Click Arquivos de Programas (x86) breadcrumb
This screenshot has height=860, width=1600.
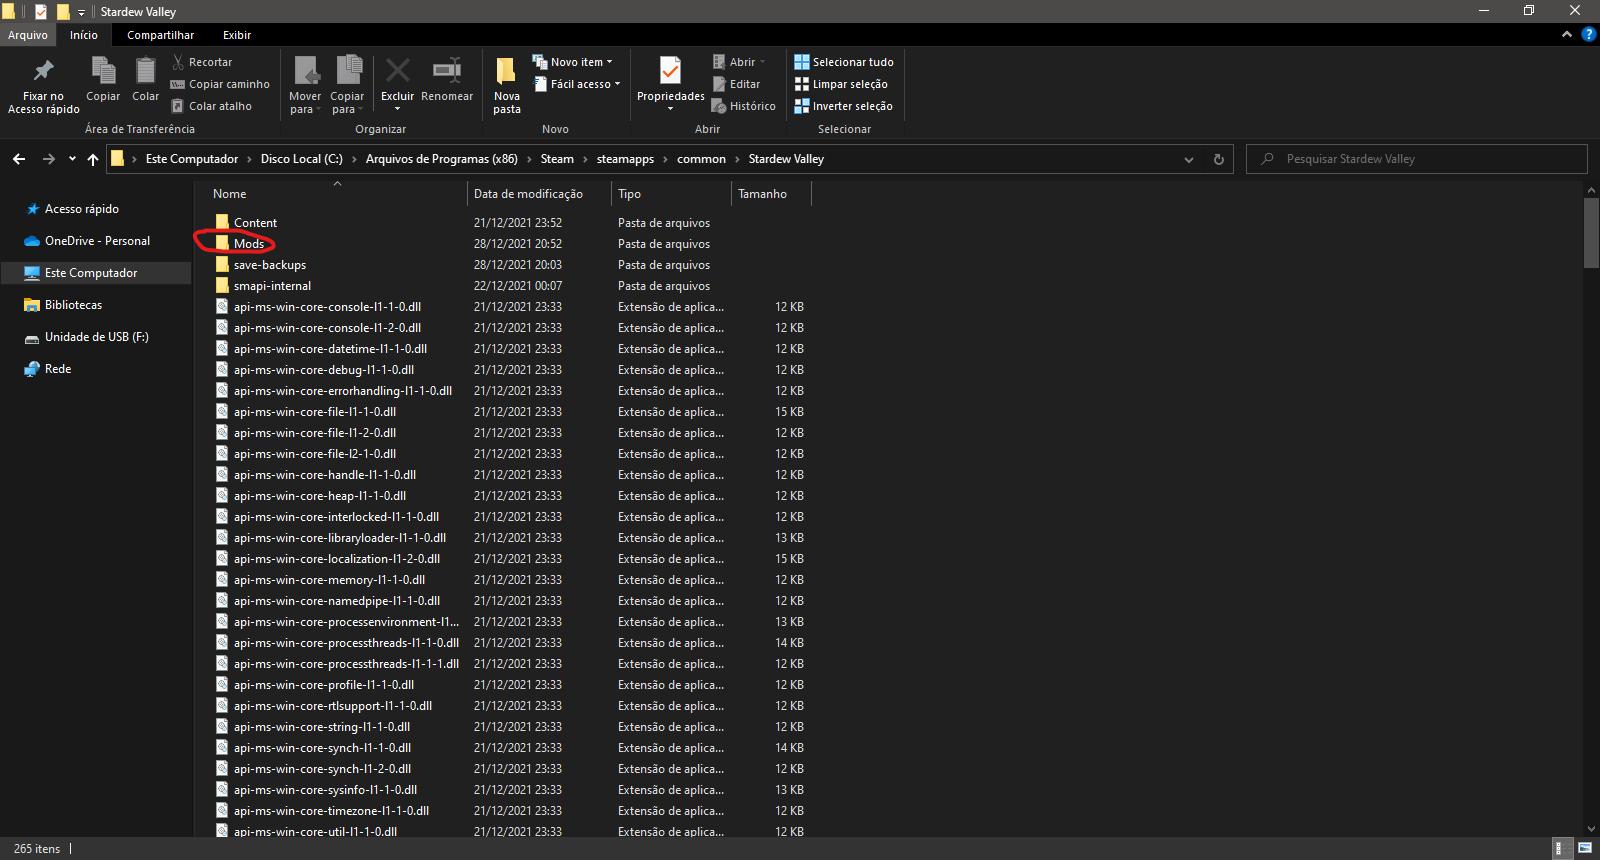point(442,159)
